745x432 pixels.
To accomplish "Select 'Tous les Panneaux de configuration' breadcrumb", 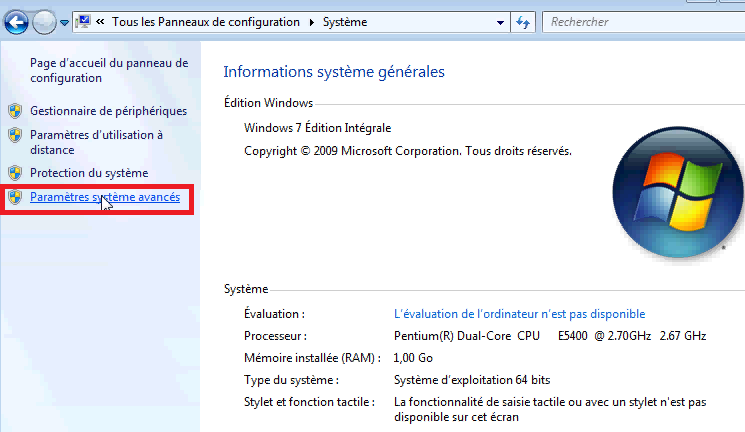I will (x=206, y=22).
